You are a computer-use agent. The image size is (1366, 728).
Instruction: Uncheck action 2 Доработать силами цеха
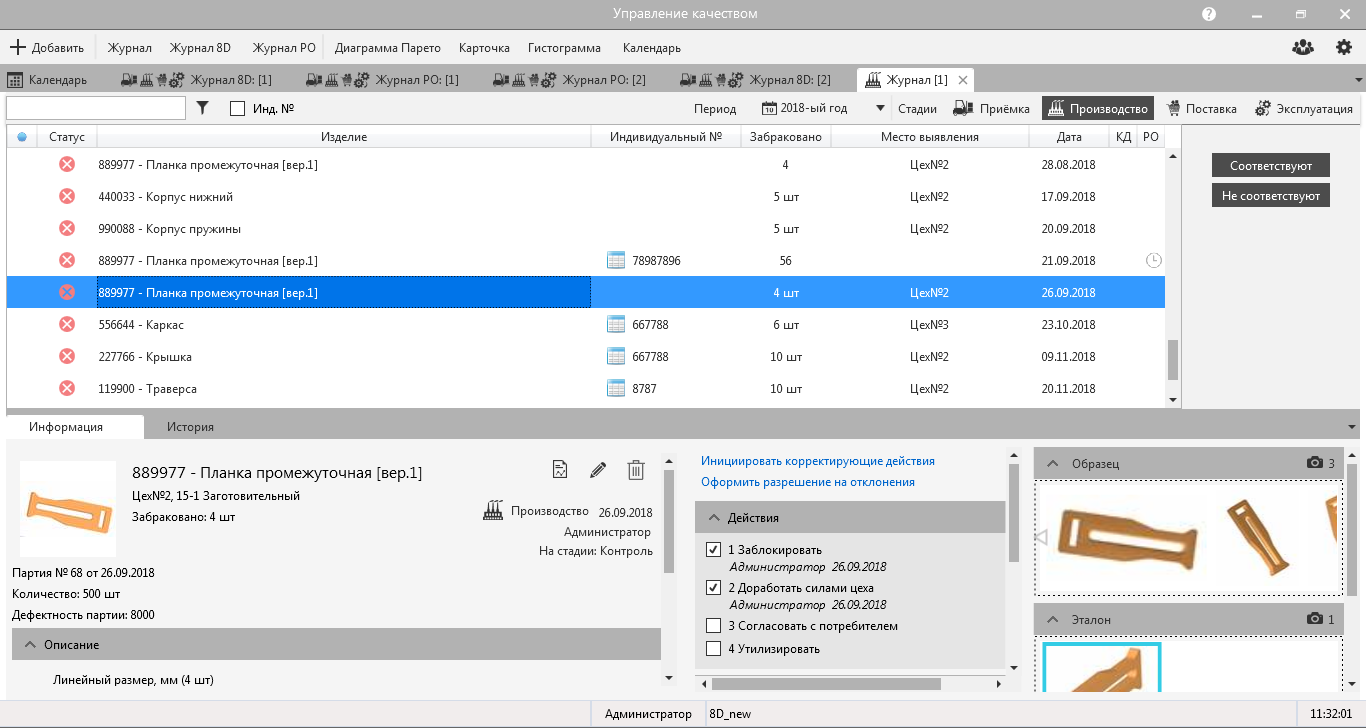pyautogui.click(x=713, y=587)
